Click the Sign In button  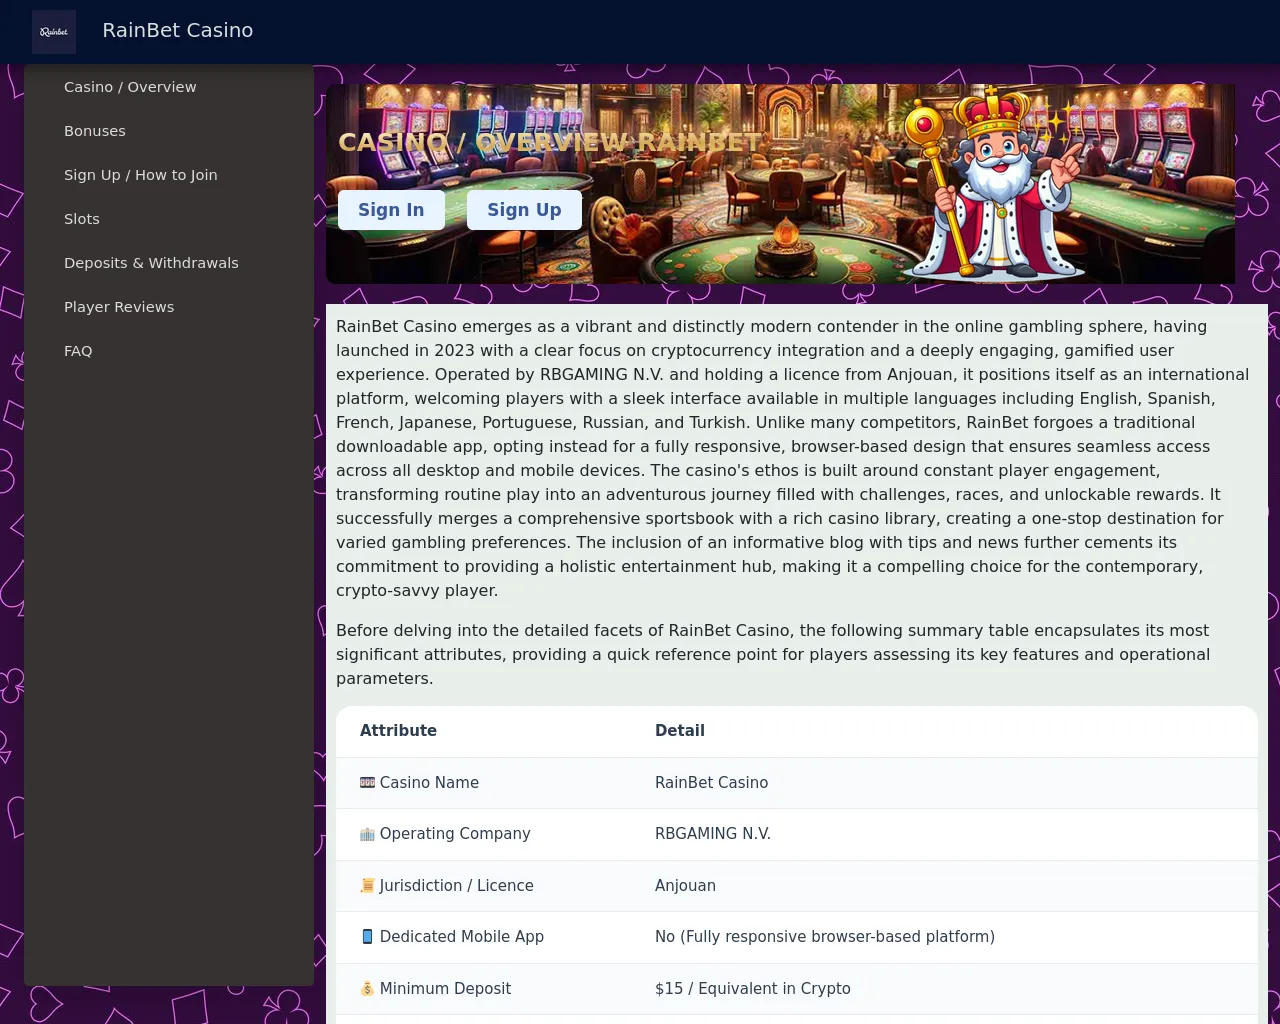pos(391,210)
